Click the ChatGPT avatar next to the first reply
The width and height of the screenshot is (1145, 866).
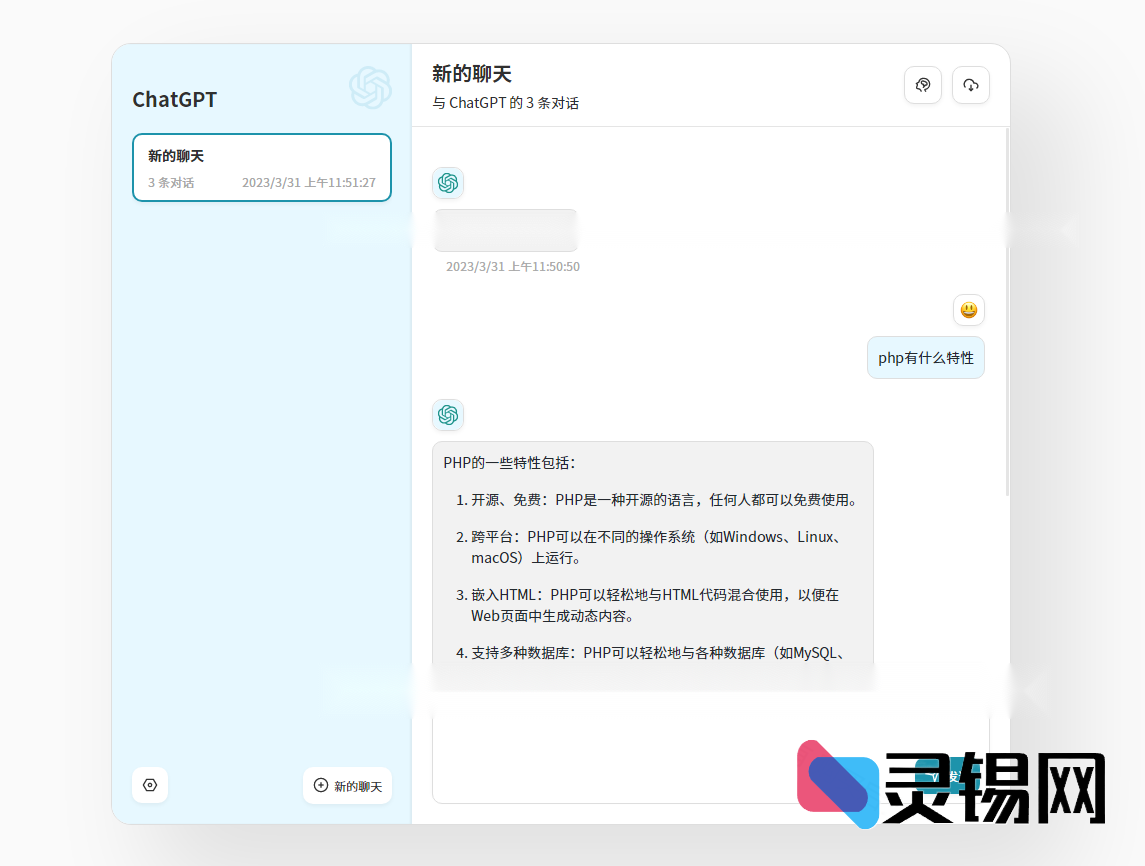[x=447, y=183]
